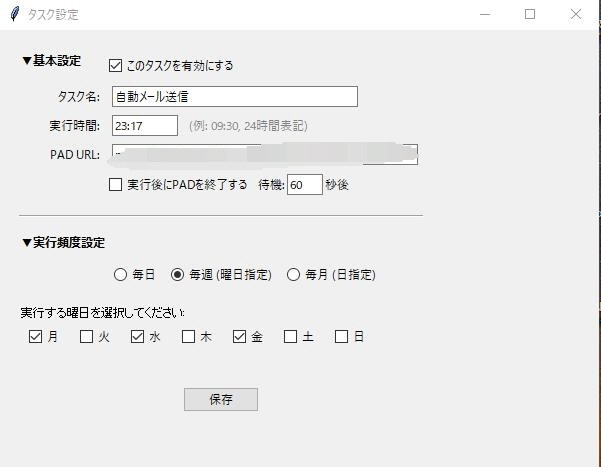Check the 日 weekday checkbox
The height and width of the screenshot is (467, 601).
coord(341,337)
